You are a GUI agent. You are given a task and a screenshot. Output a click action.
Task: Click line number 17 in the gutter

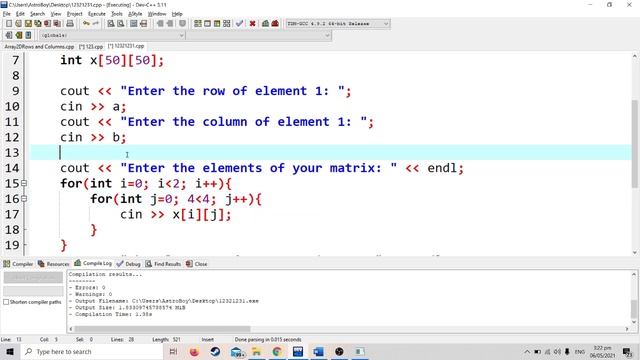[x=12, y=214]
